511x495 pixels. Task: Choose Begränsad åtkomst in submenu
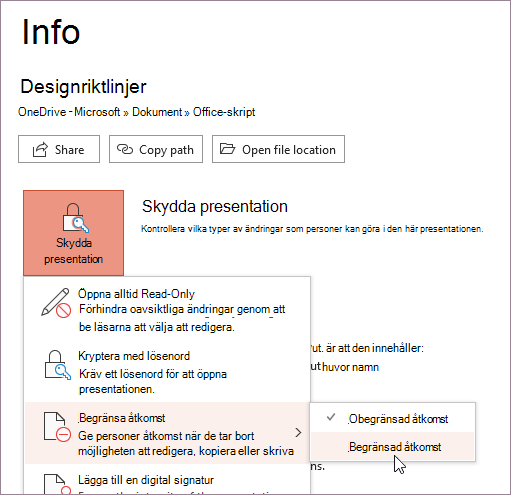(392, 446)
